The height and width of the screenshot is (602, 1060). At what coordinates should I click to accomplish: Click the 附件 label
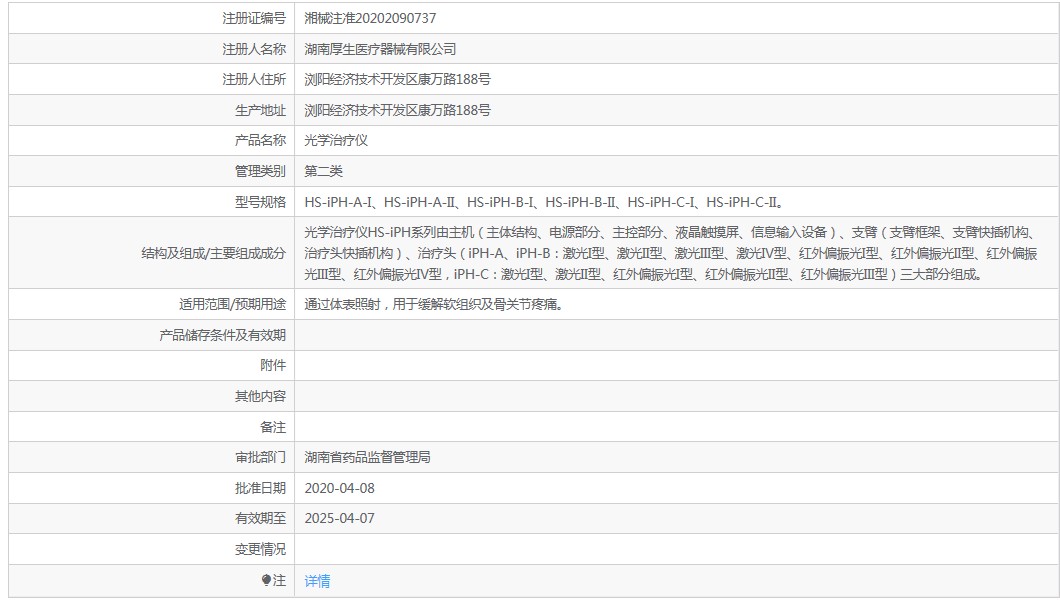coord(273,366)
